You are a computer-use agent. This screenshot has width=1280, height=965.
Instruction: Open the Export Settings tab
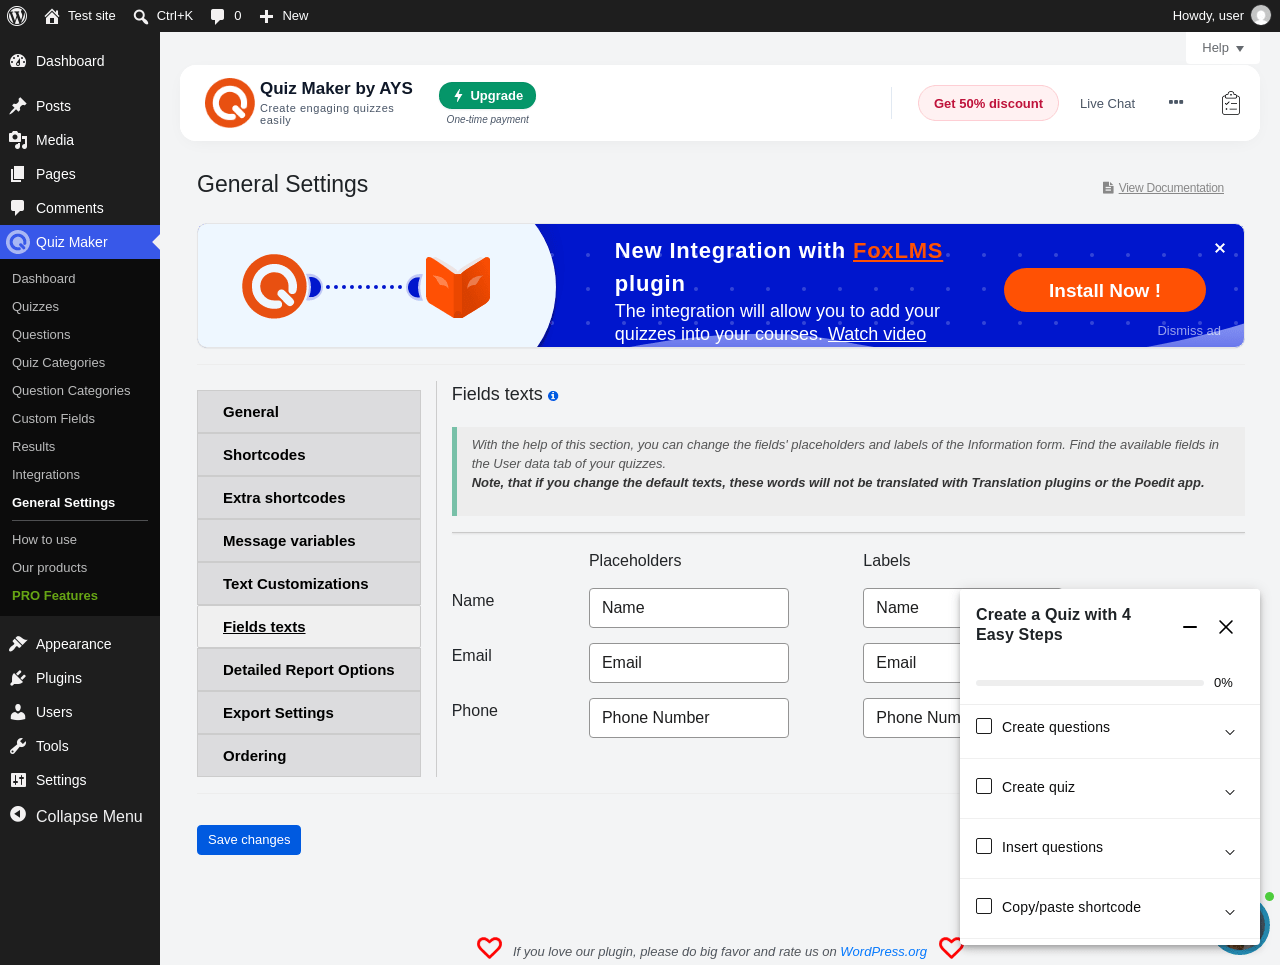click(x=309, y=713)
